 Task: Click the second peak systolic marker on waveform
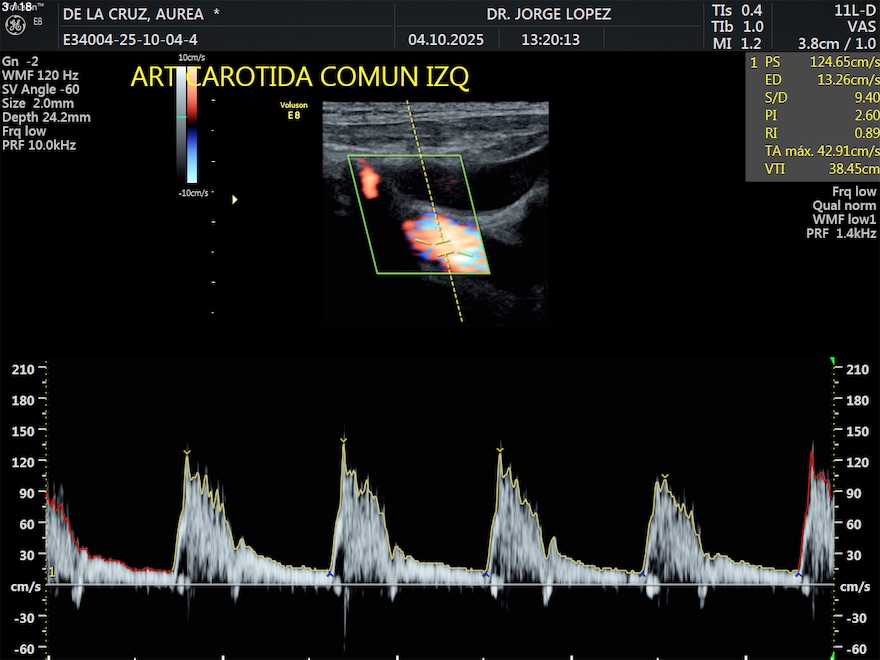[343, 439]
